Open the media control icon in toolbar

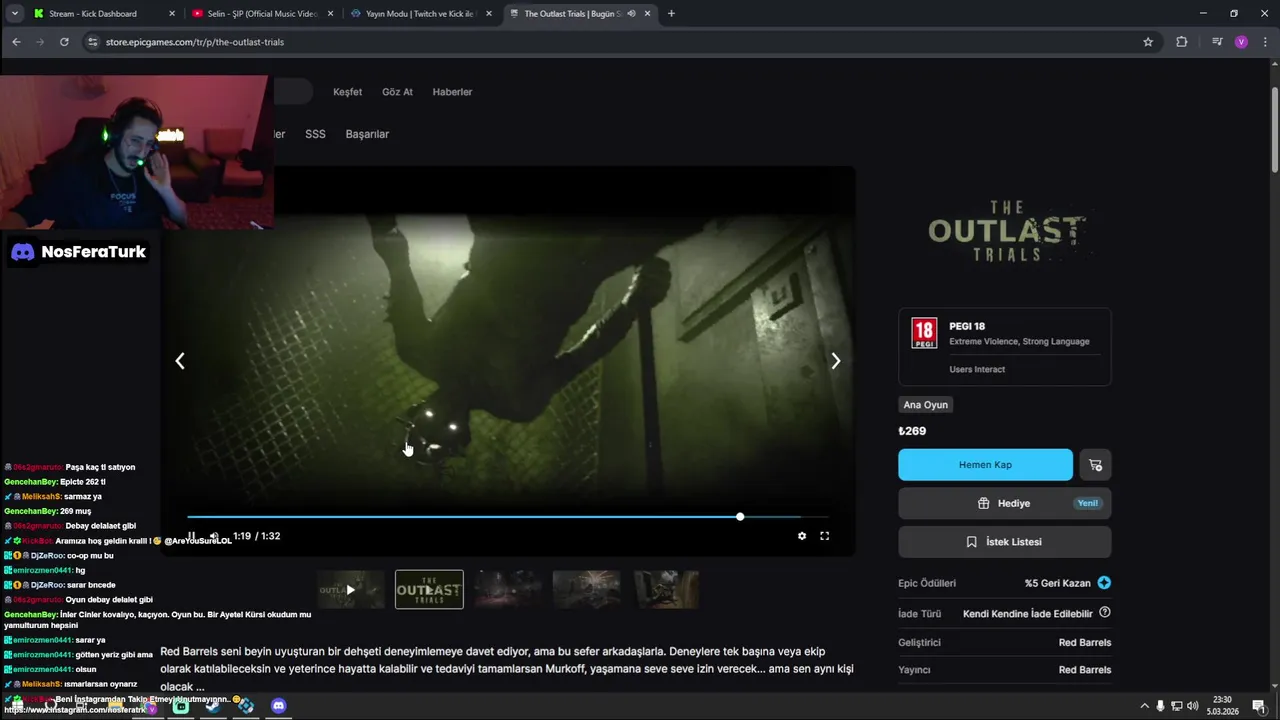1217,42
